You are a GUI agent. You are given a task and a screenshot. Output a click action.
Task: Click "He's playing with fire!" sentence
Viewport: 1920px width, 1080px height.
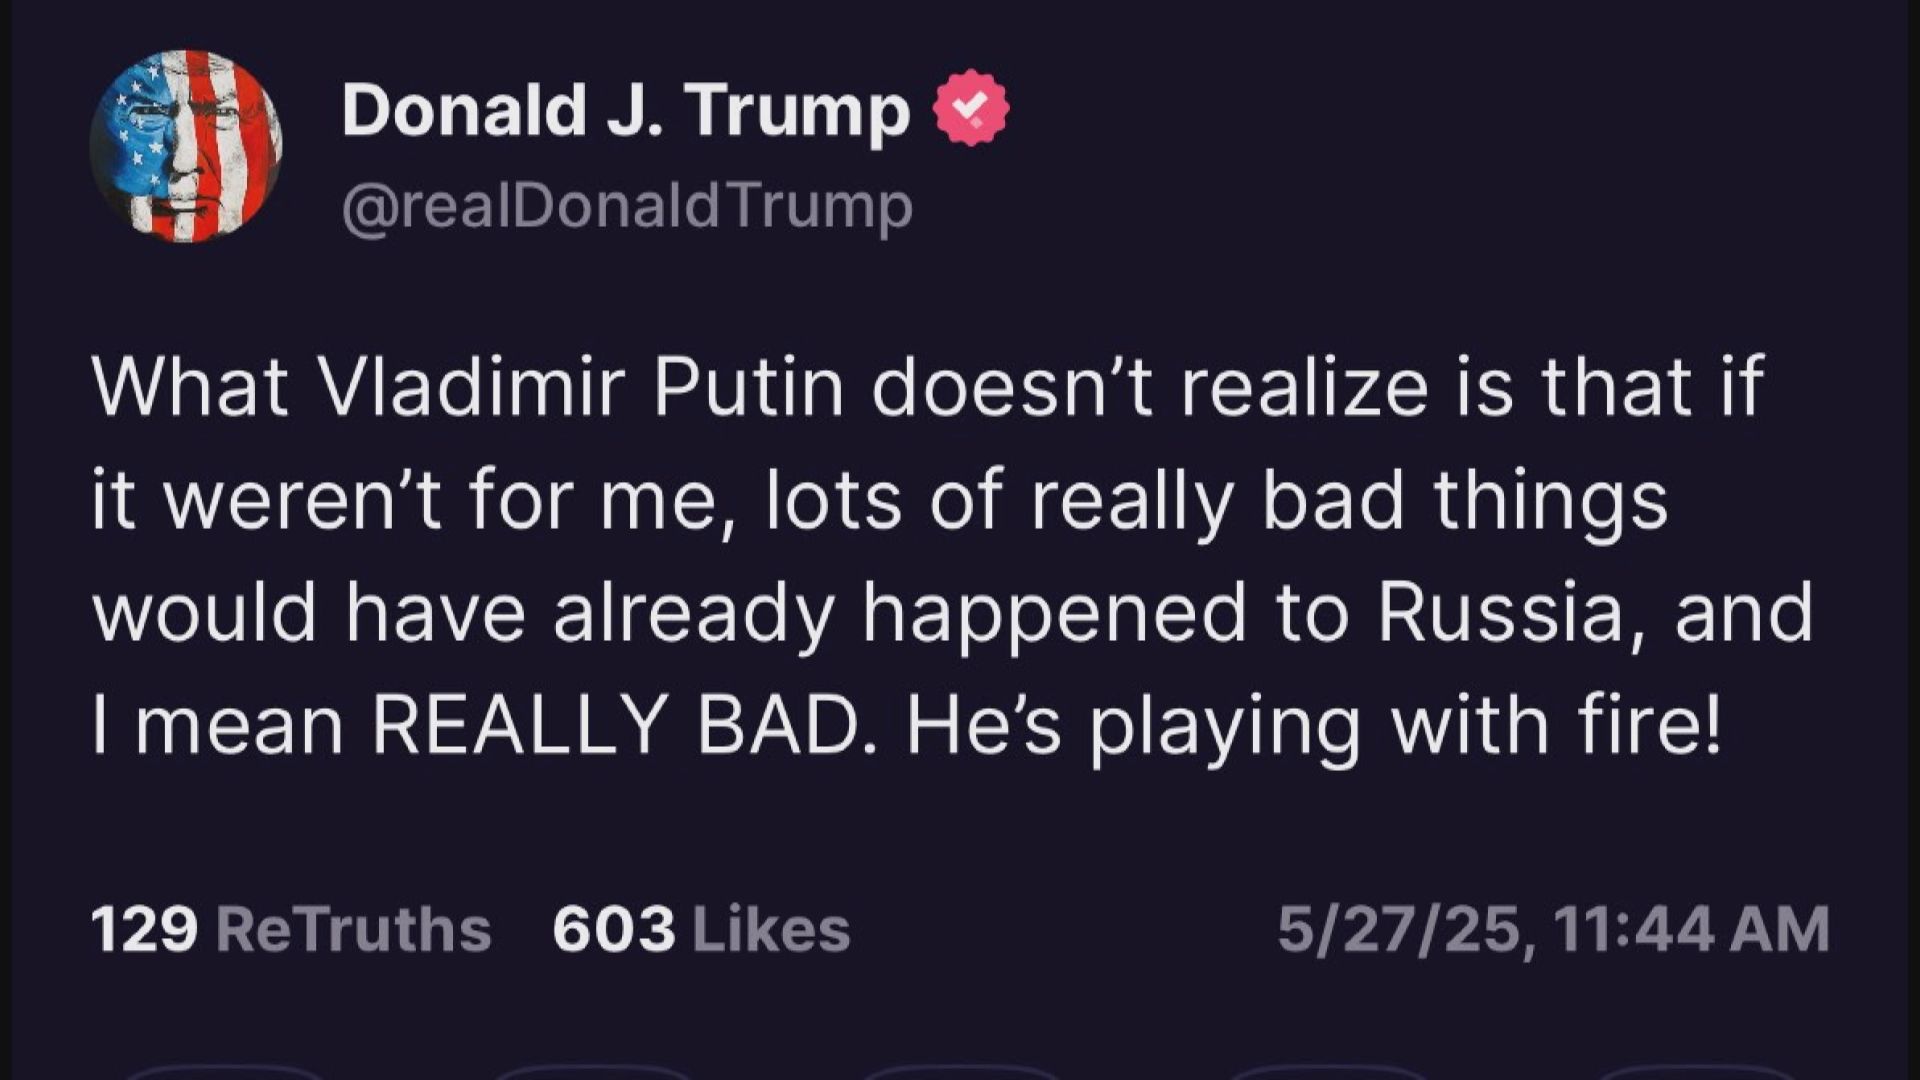pyautogui.click(x=1316, y=724)
